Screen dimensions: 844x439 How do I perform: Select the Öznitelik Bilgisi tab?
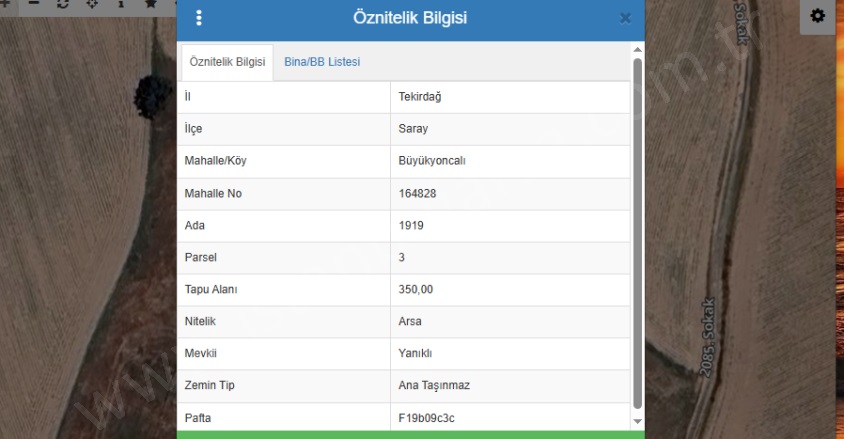pos(227,62)
